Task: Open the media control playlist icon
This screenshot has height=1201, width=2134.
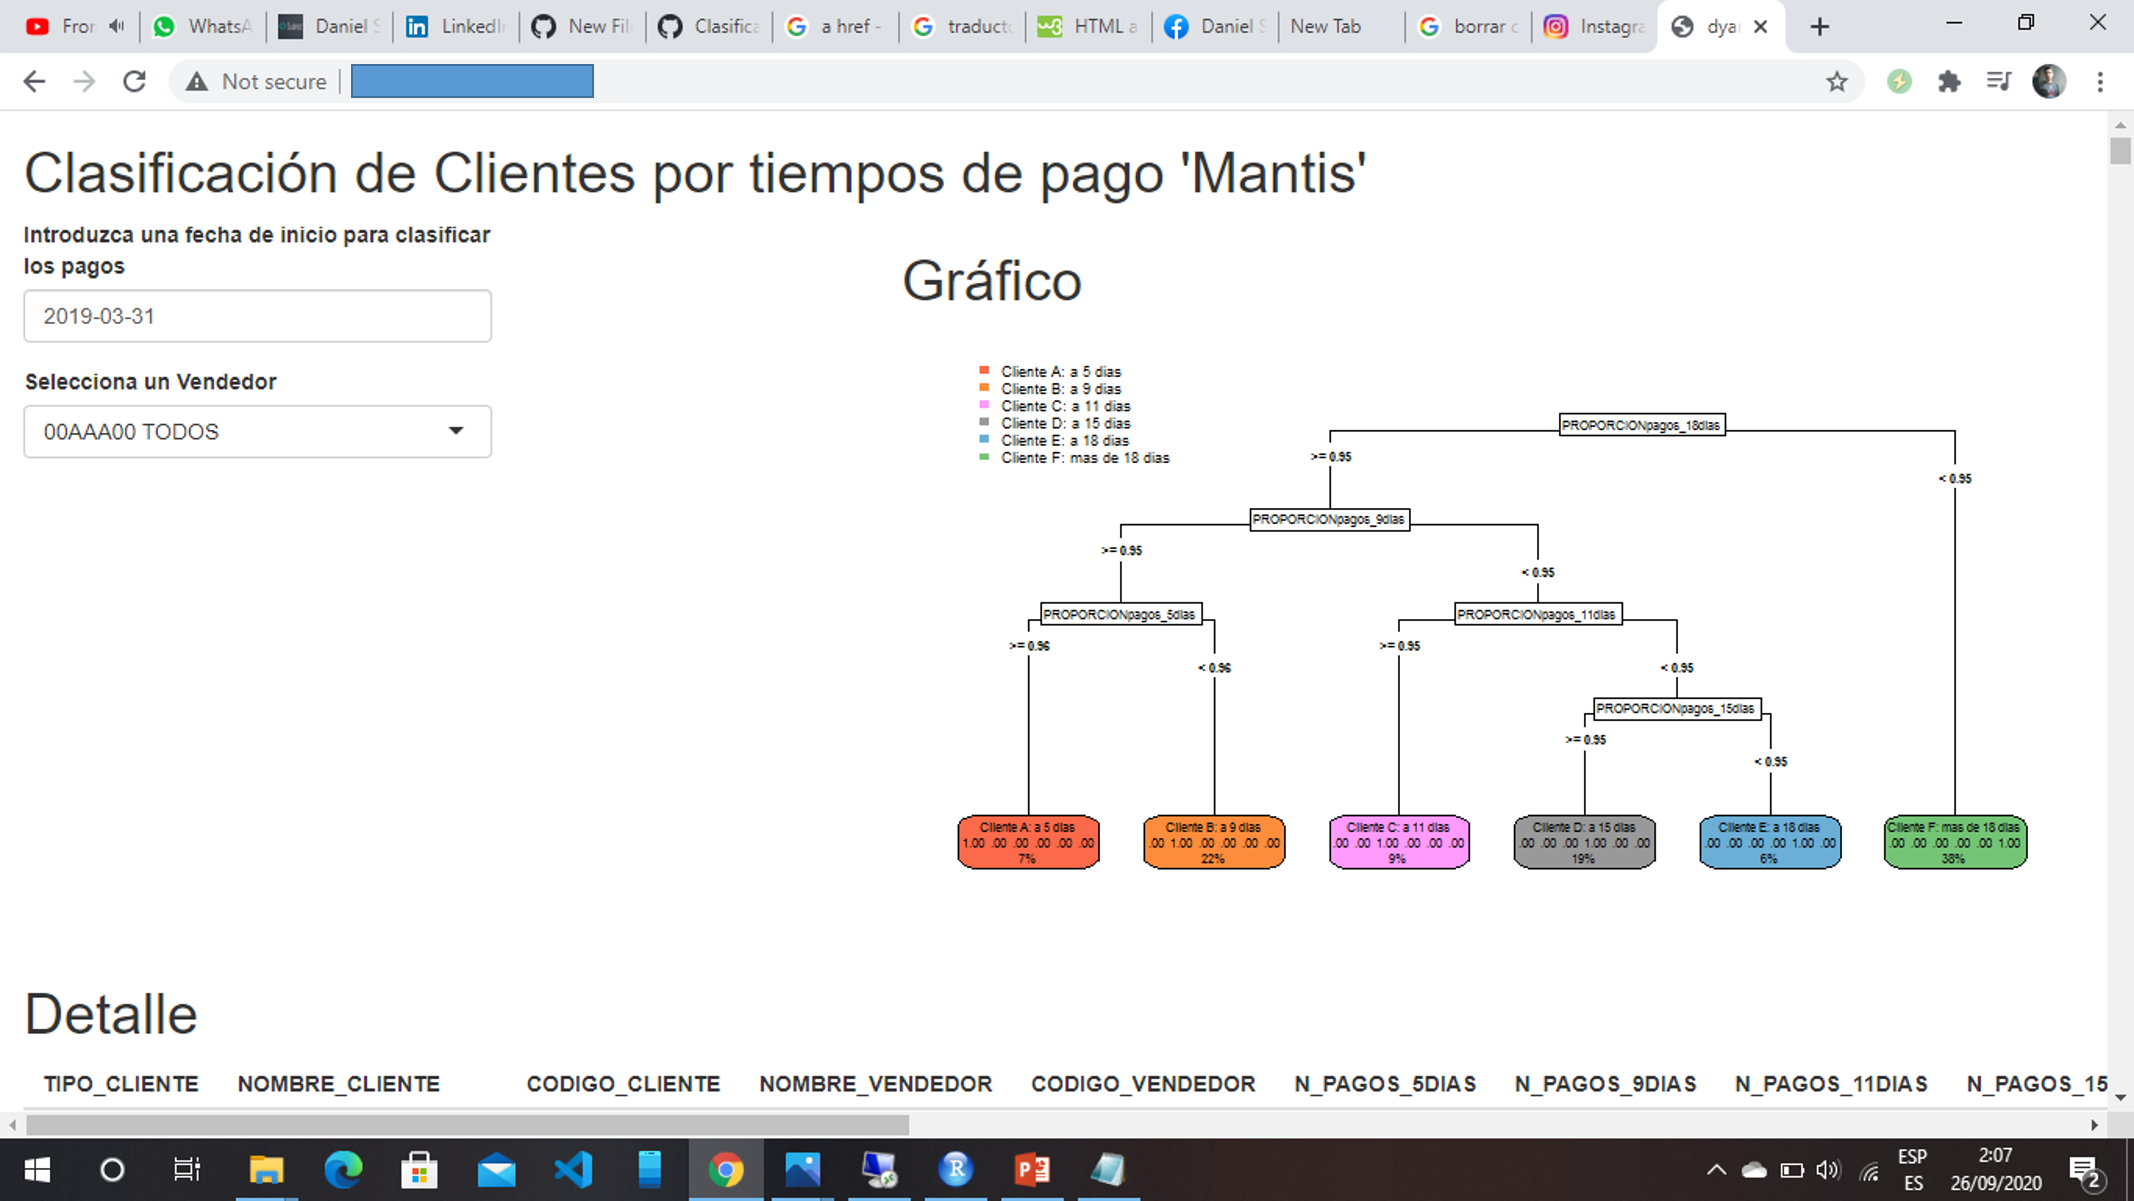Action: [1998, 82]
